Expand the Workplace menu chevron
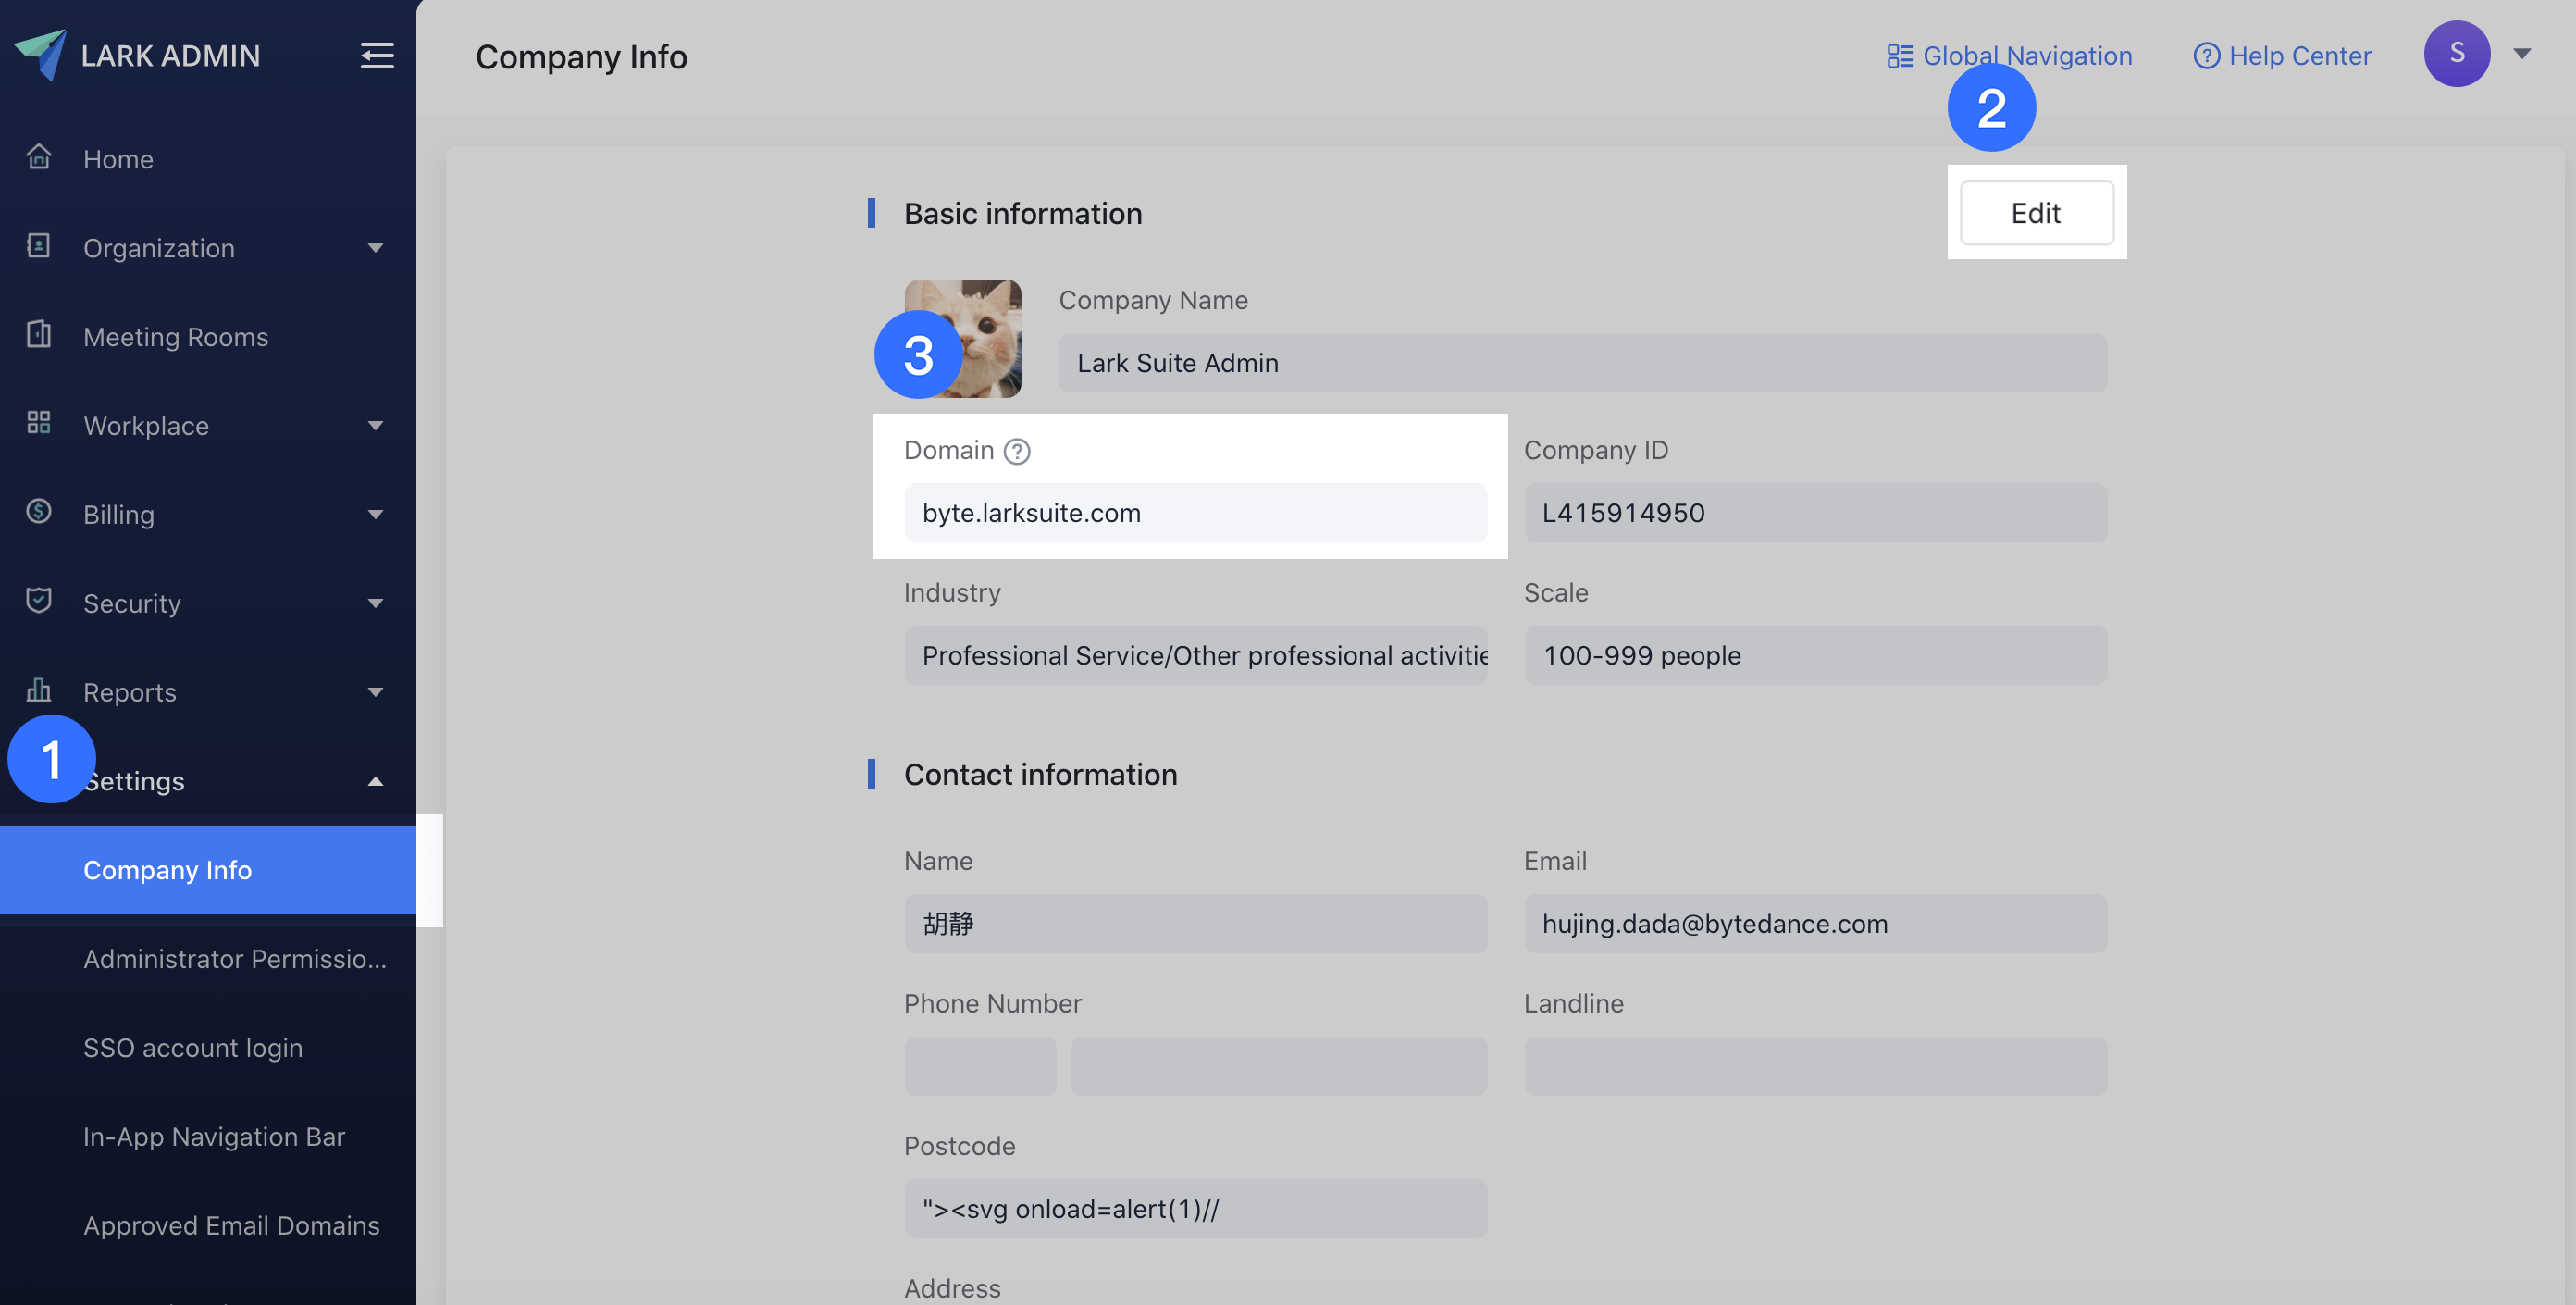Screen dimensions: 2576x1305 pos(374,425)
